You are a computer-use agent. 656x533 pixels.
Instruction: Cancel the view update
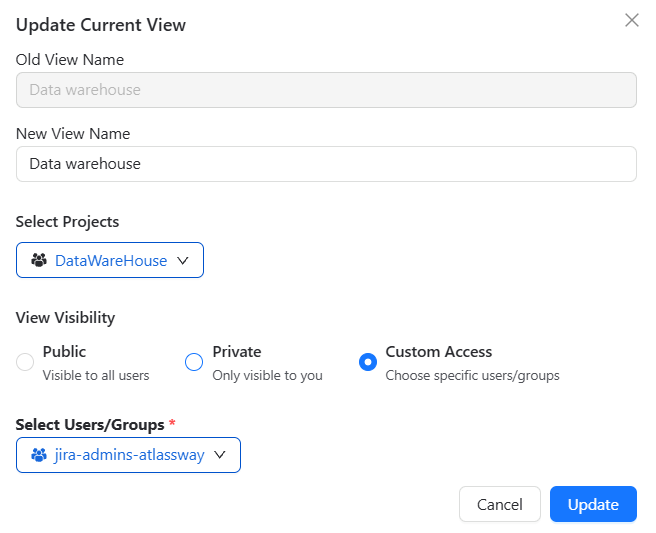click(500, 504)
